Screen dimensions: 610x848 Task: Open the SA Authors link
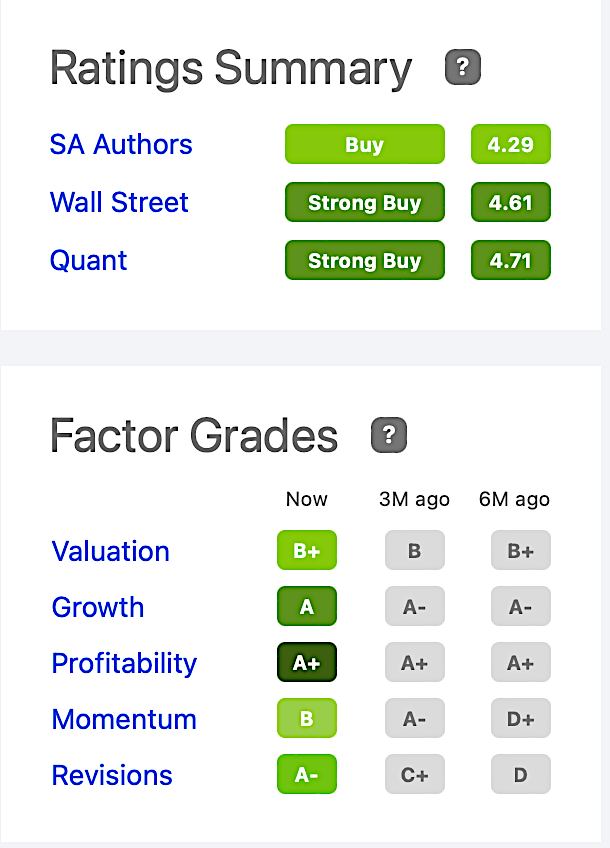point(121,144)
